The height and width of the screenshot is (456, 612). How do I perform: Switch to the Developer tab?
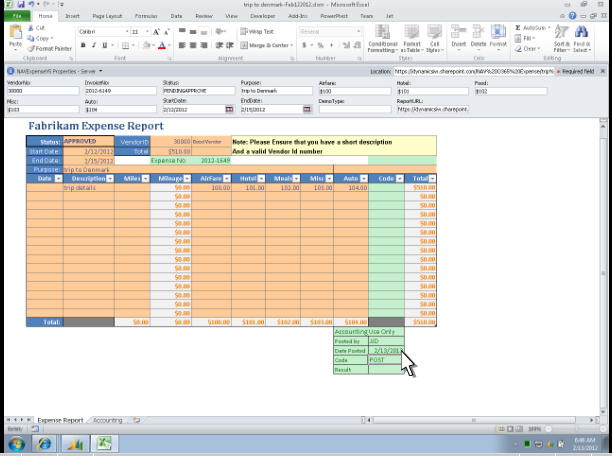click(x=263, y=16)
